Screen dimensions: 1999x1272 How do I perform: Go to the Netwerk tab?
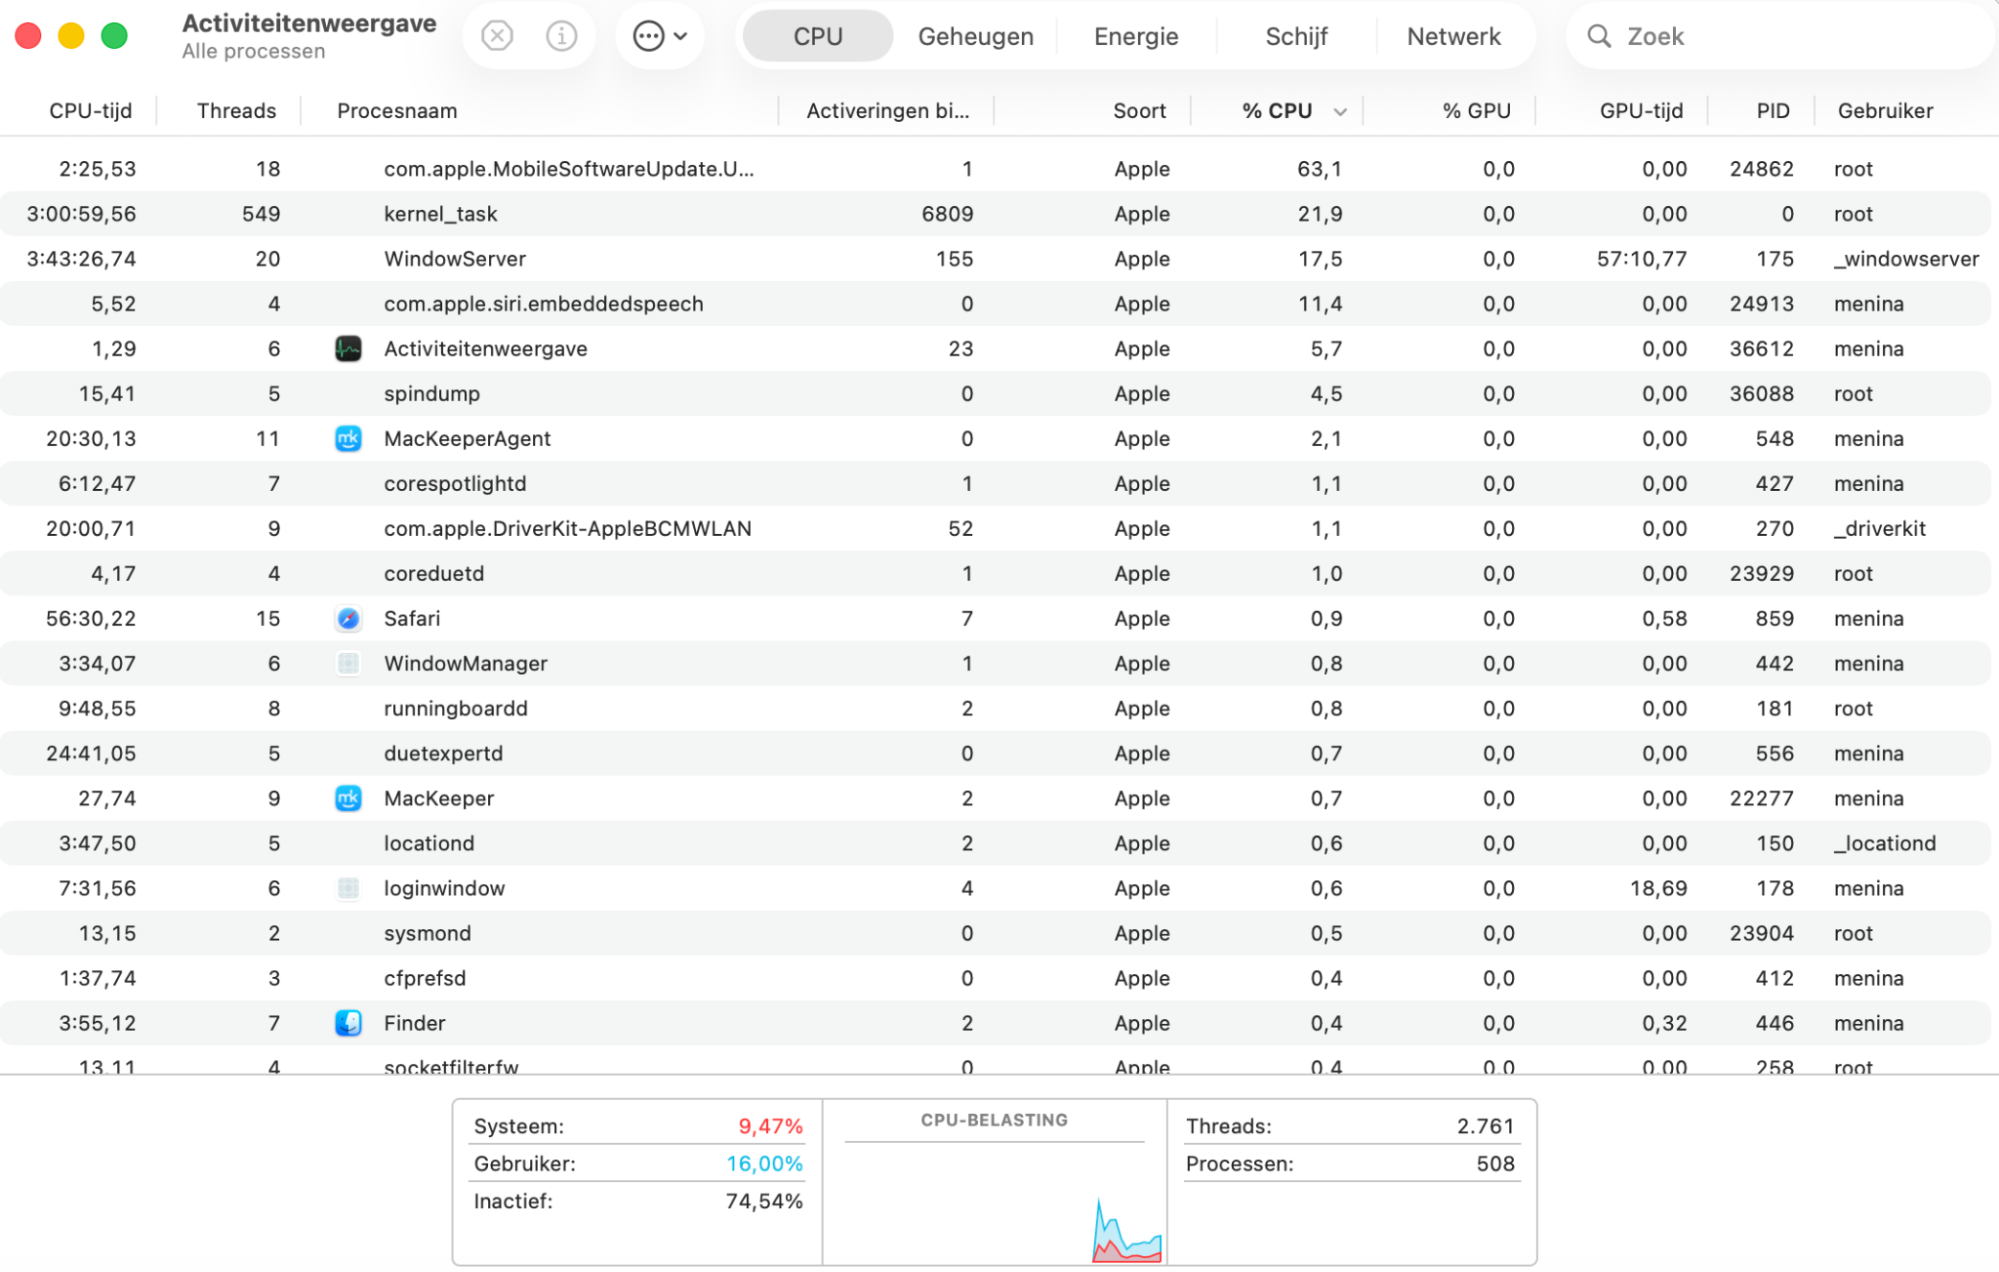click(1454, 36)
